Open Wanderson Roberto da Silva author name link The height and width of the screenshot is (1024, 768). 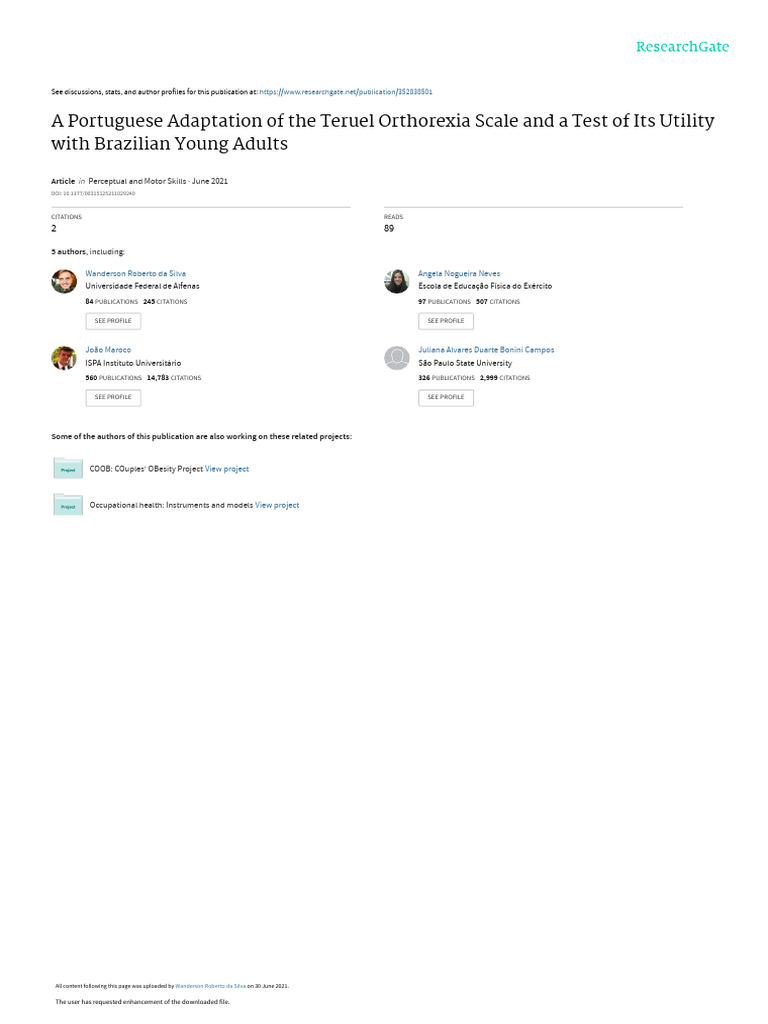(x=136, y=274)
